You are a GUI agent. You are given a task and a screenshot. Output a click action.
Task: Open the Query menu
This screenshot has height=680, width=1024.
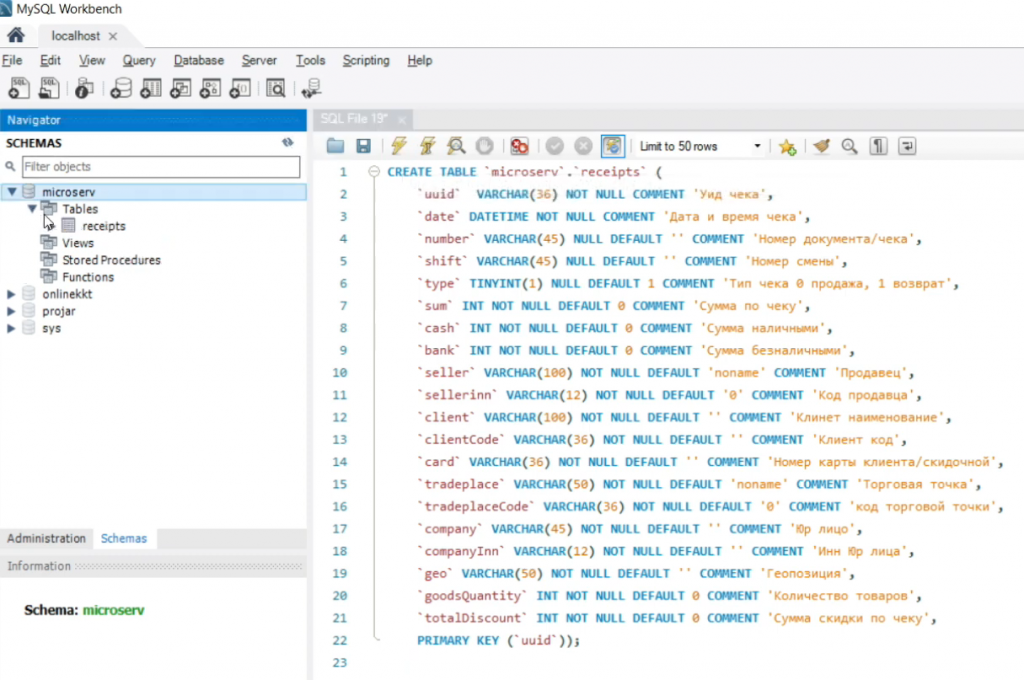click(138, 60)
